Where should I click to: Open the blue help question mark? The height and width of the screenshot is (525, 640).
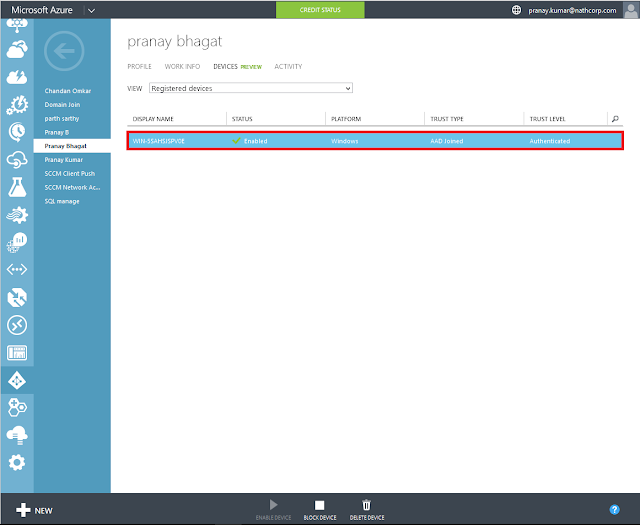(614, 509)
